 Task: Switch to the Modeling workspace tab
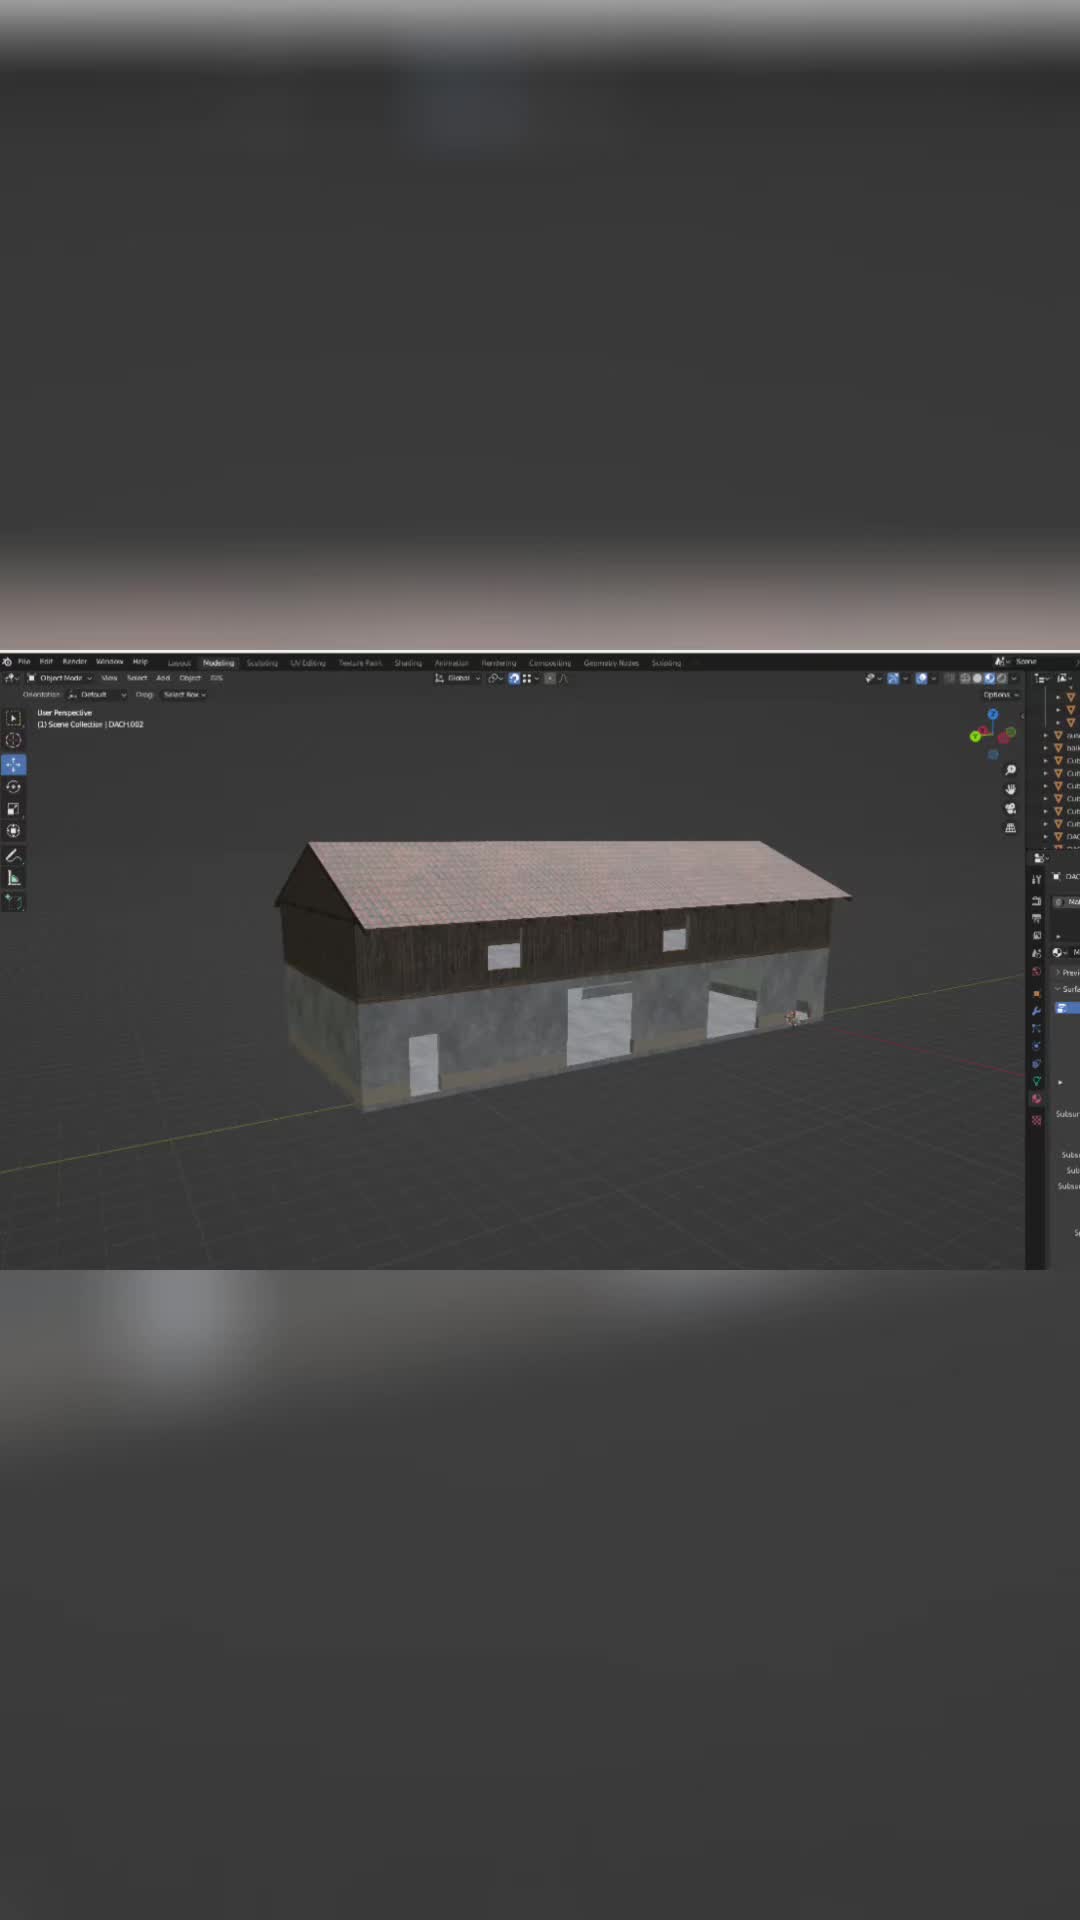pos(219,663)
